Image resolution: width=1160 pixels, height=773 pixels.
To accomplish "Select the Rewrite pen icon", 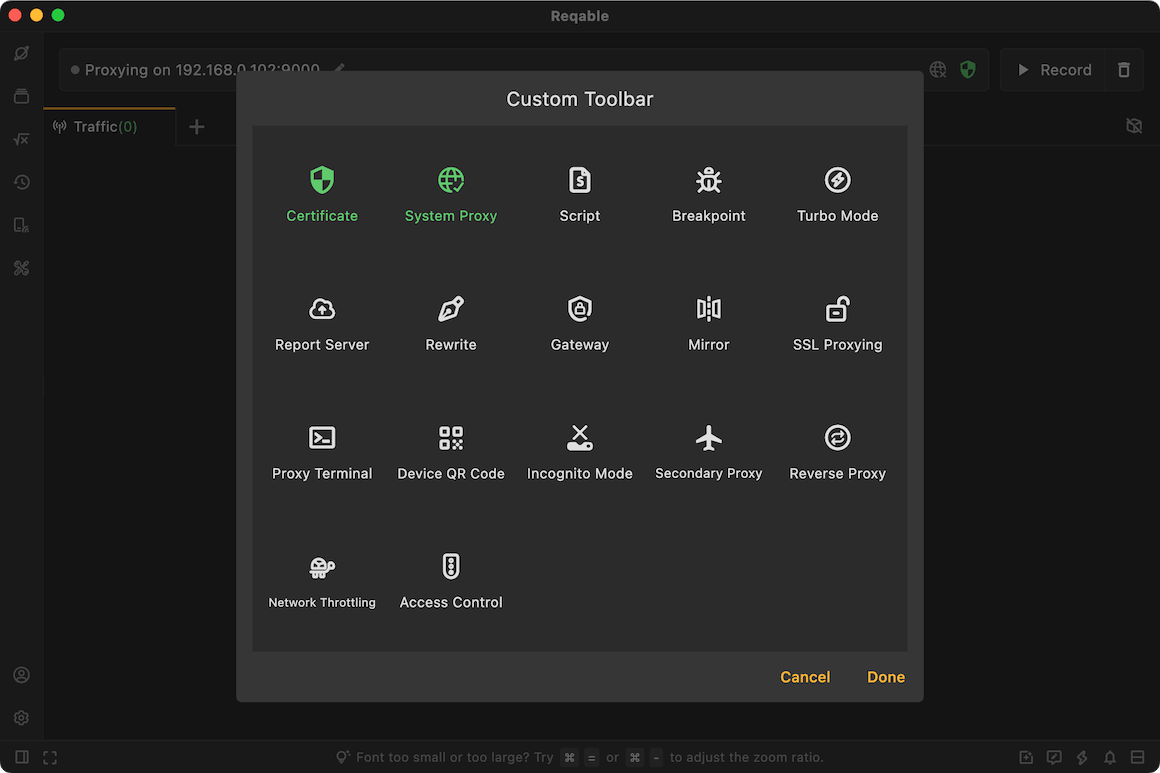I will click(x=451, y=308).
